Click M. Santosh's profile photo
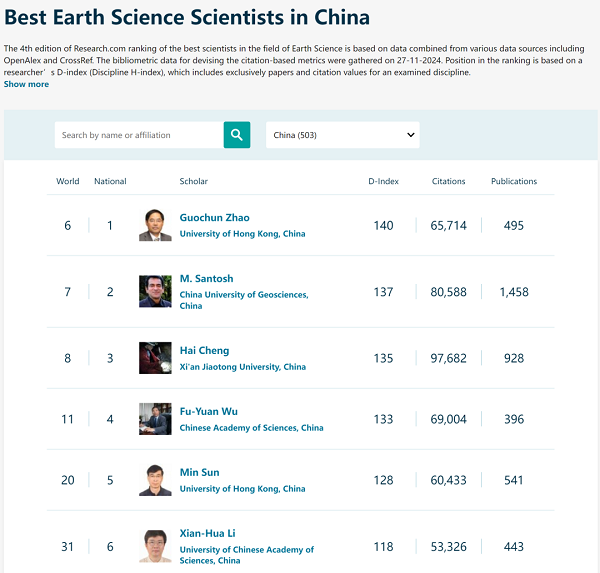Screen dimensions: 600x573 [x=155, y=292]
